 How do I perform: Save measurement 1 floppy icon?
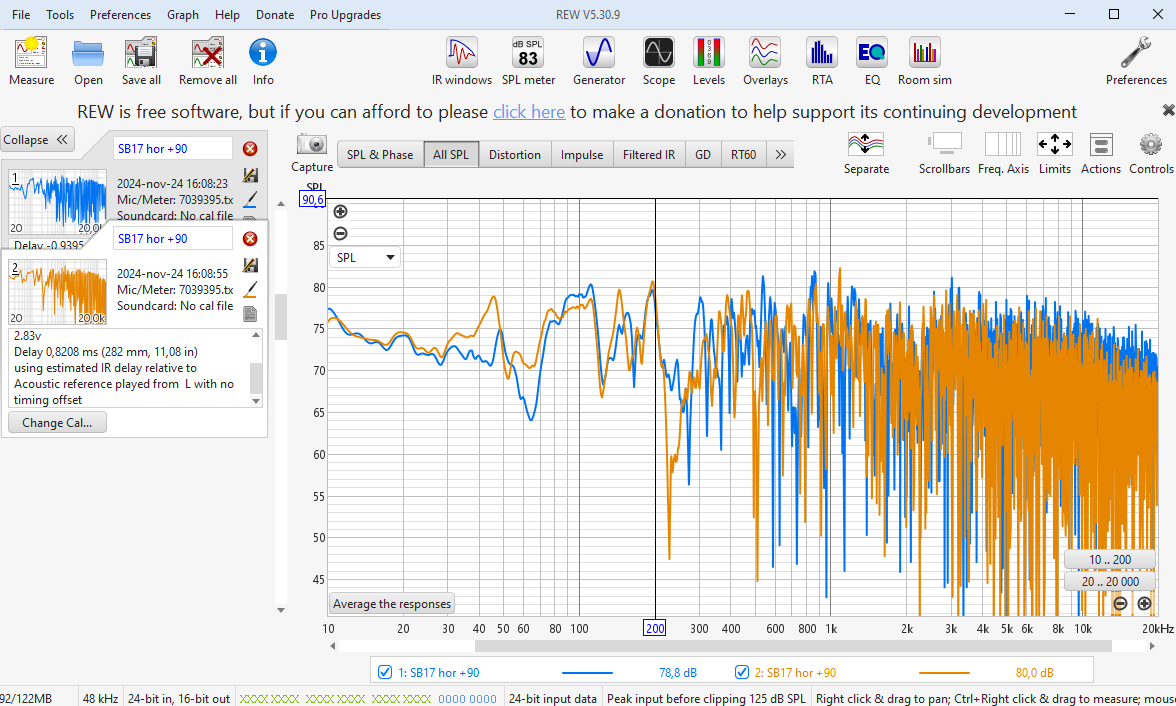[250, 175]
